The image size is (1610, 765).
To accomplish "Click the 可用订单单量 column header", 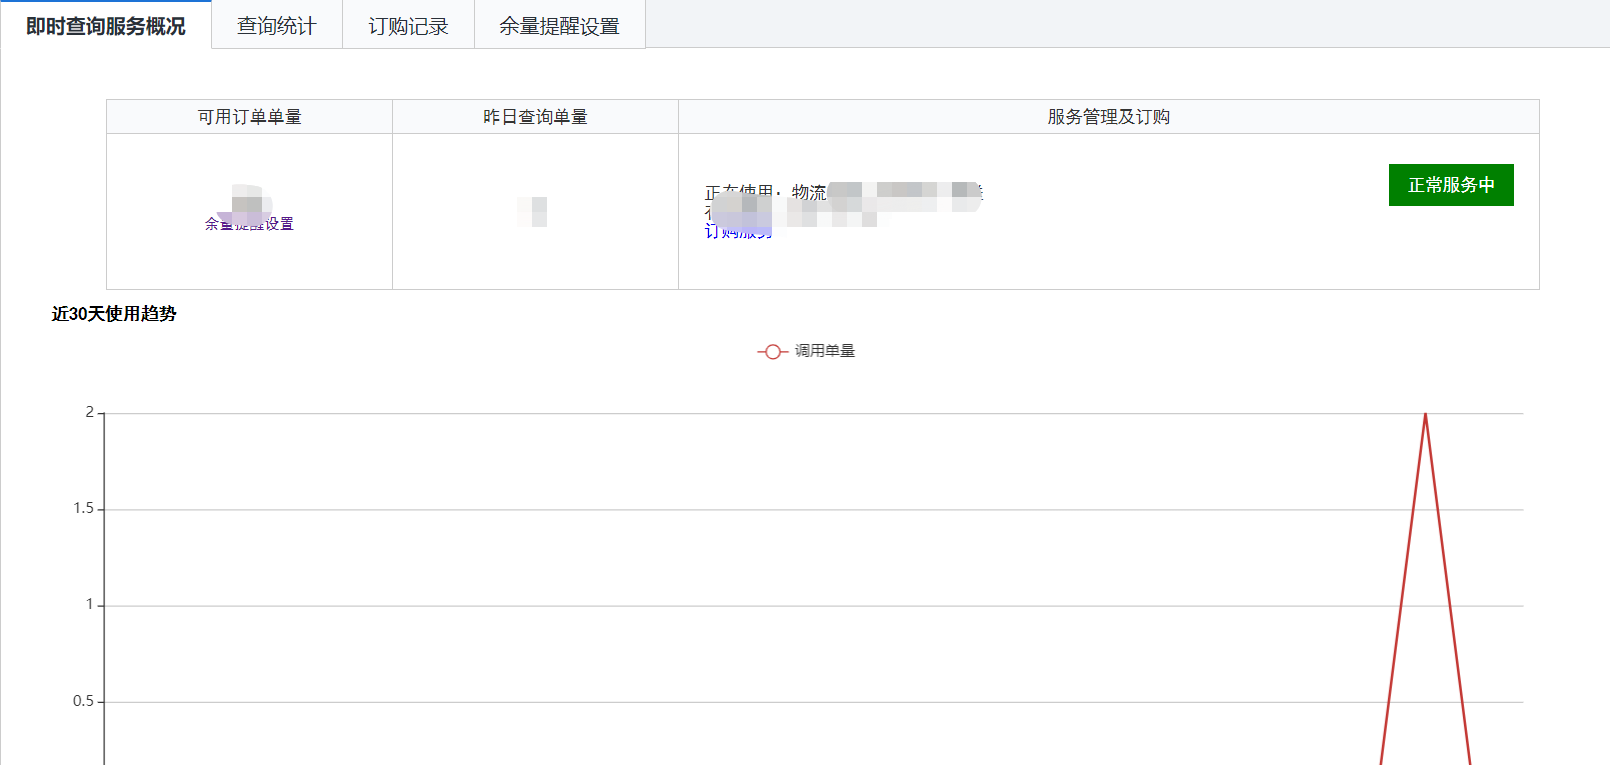I will coord(249,117).
